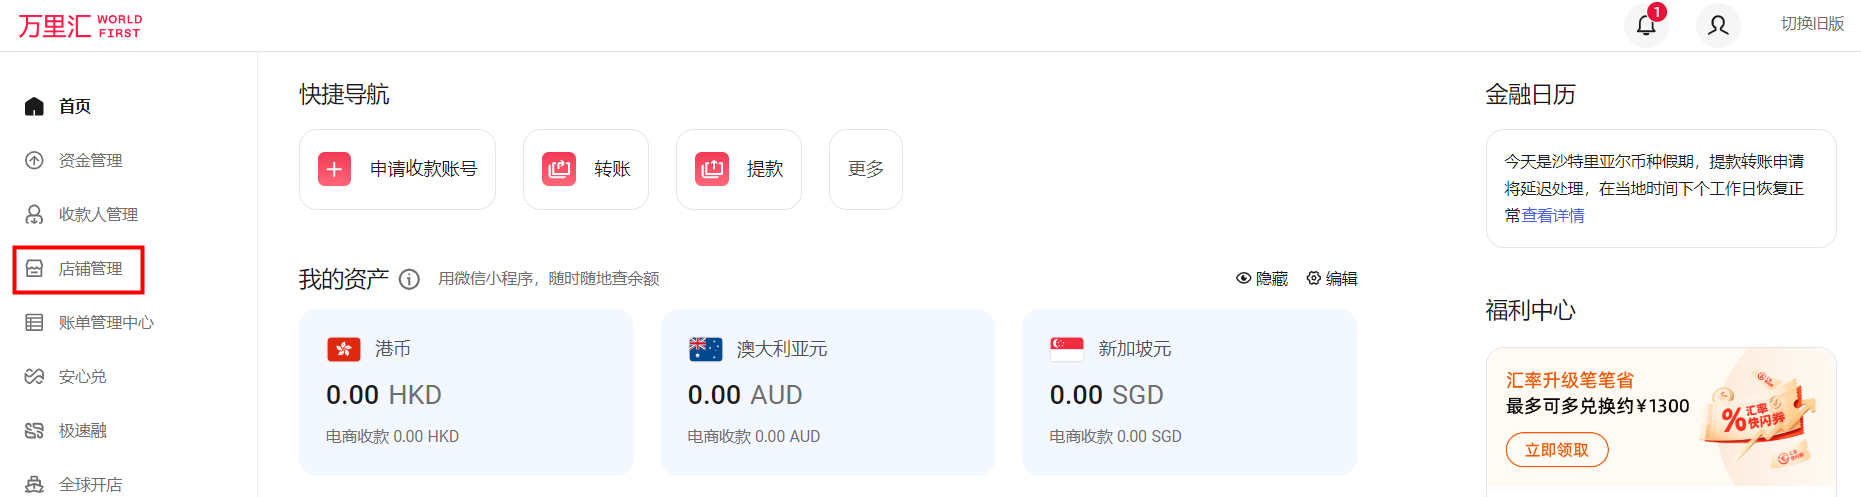Go to 账单管理中心 sidebar item
Screen dimensions: 1861x497
(105, 323)
